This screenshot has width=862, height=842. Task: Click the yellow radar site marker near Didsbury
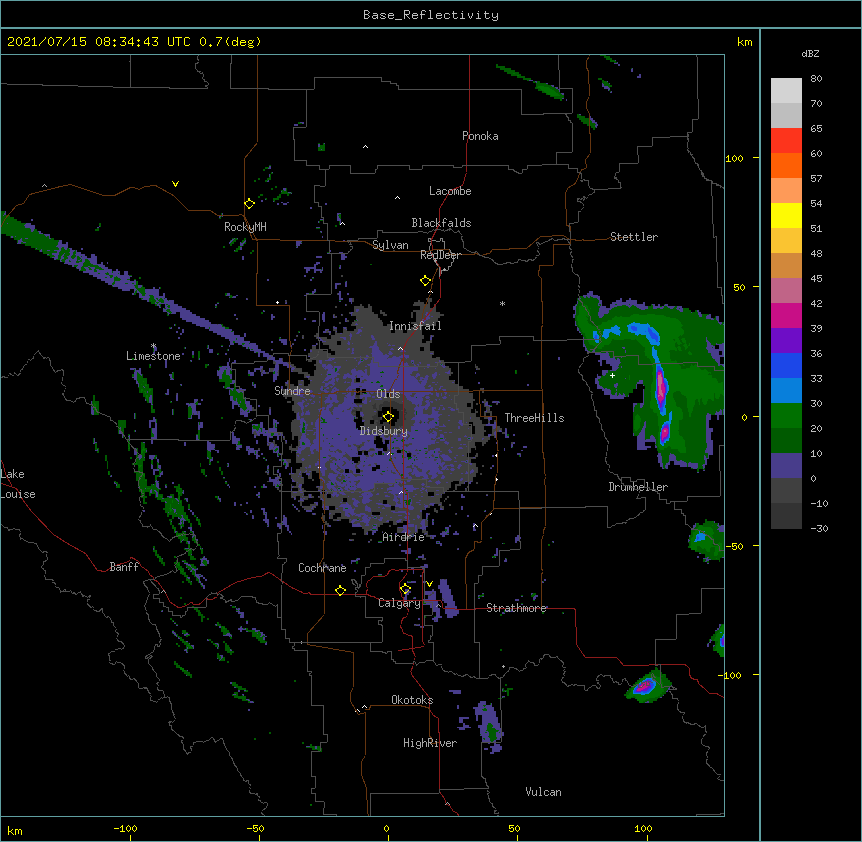tap(388, 416)
